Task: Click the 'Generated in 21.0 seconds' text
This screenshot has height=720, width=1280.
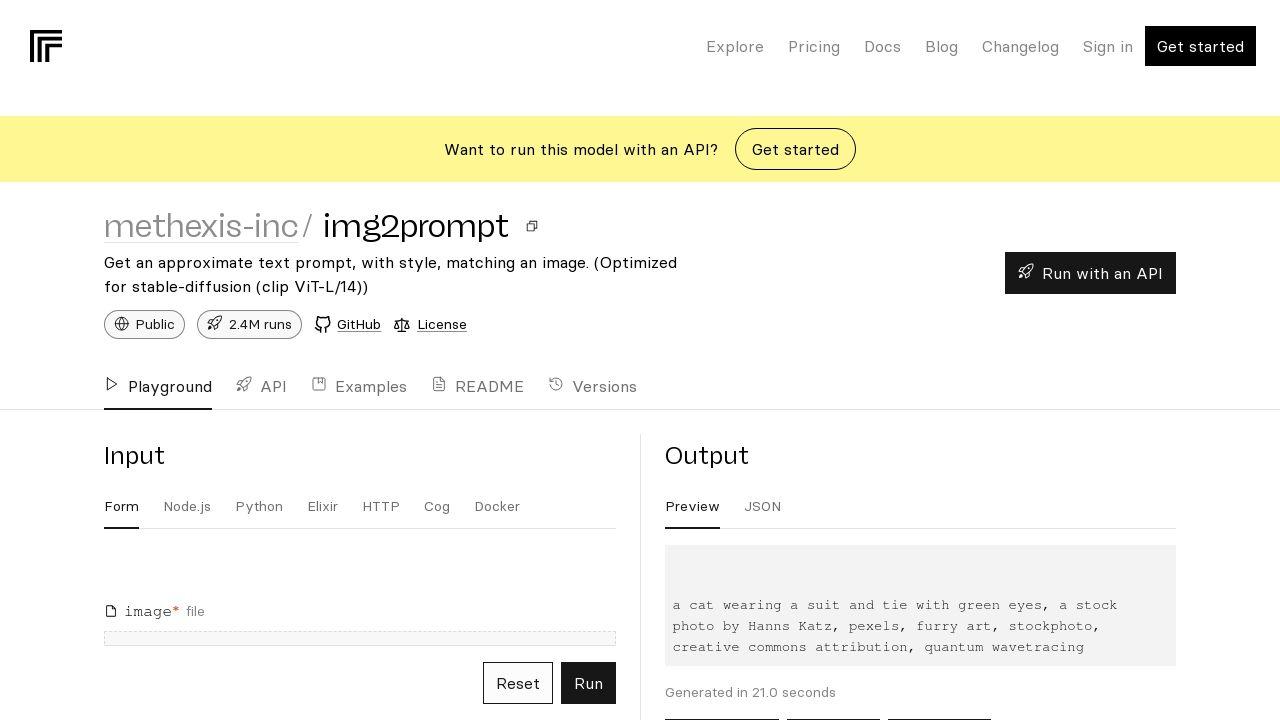Action: pos(750,692)
